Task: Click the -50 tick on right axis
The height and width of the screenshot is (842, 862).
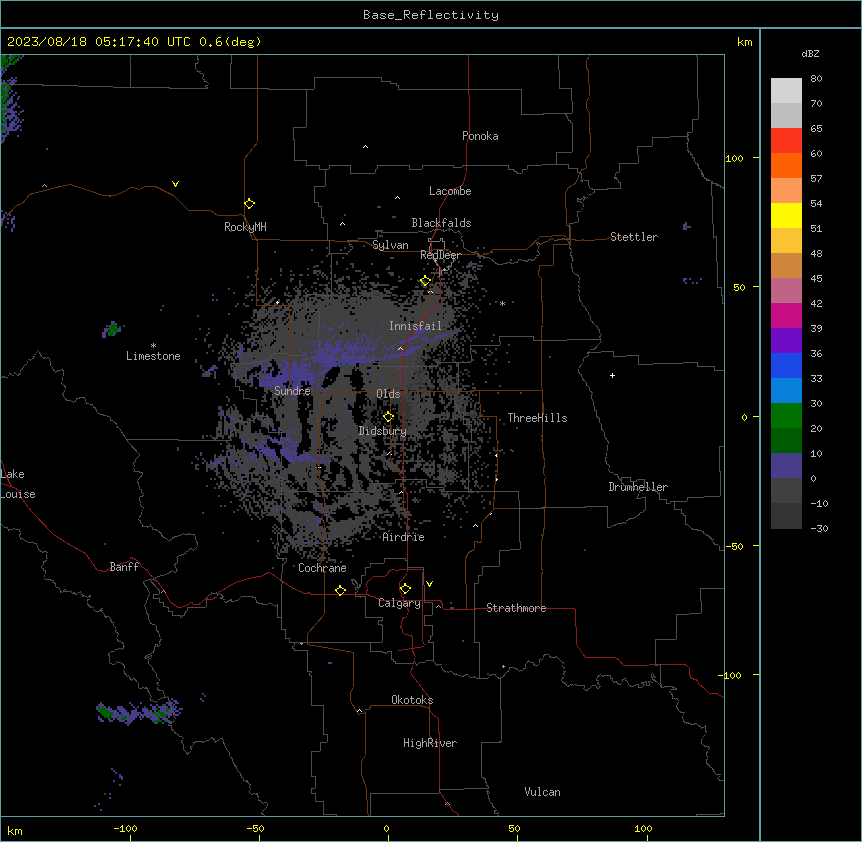Action: 734,546
